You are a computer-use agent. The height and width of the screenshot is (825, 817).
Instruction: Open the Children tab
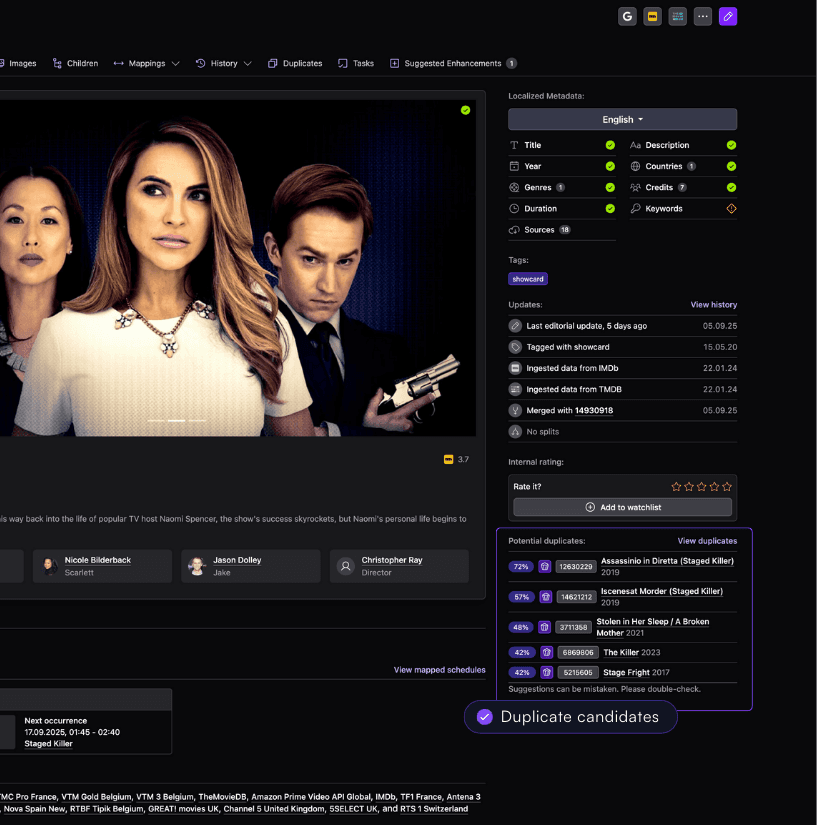75,63
